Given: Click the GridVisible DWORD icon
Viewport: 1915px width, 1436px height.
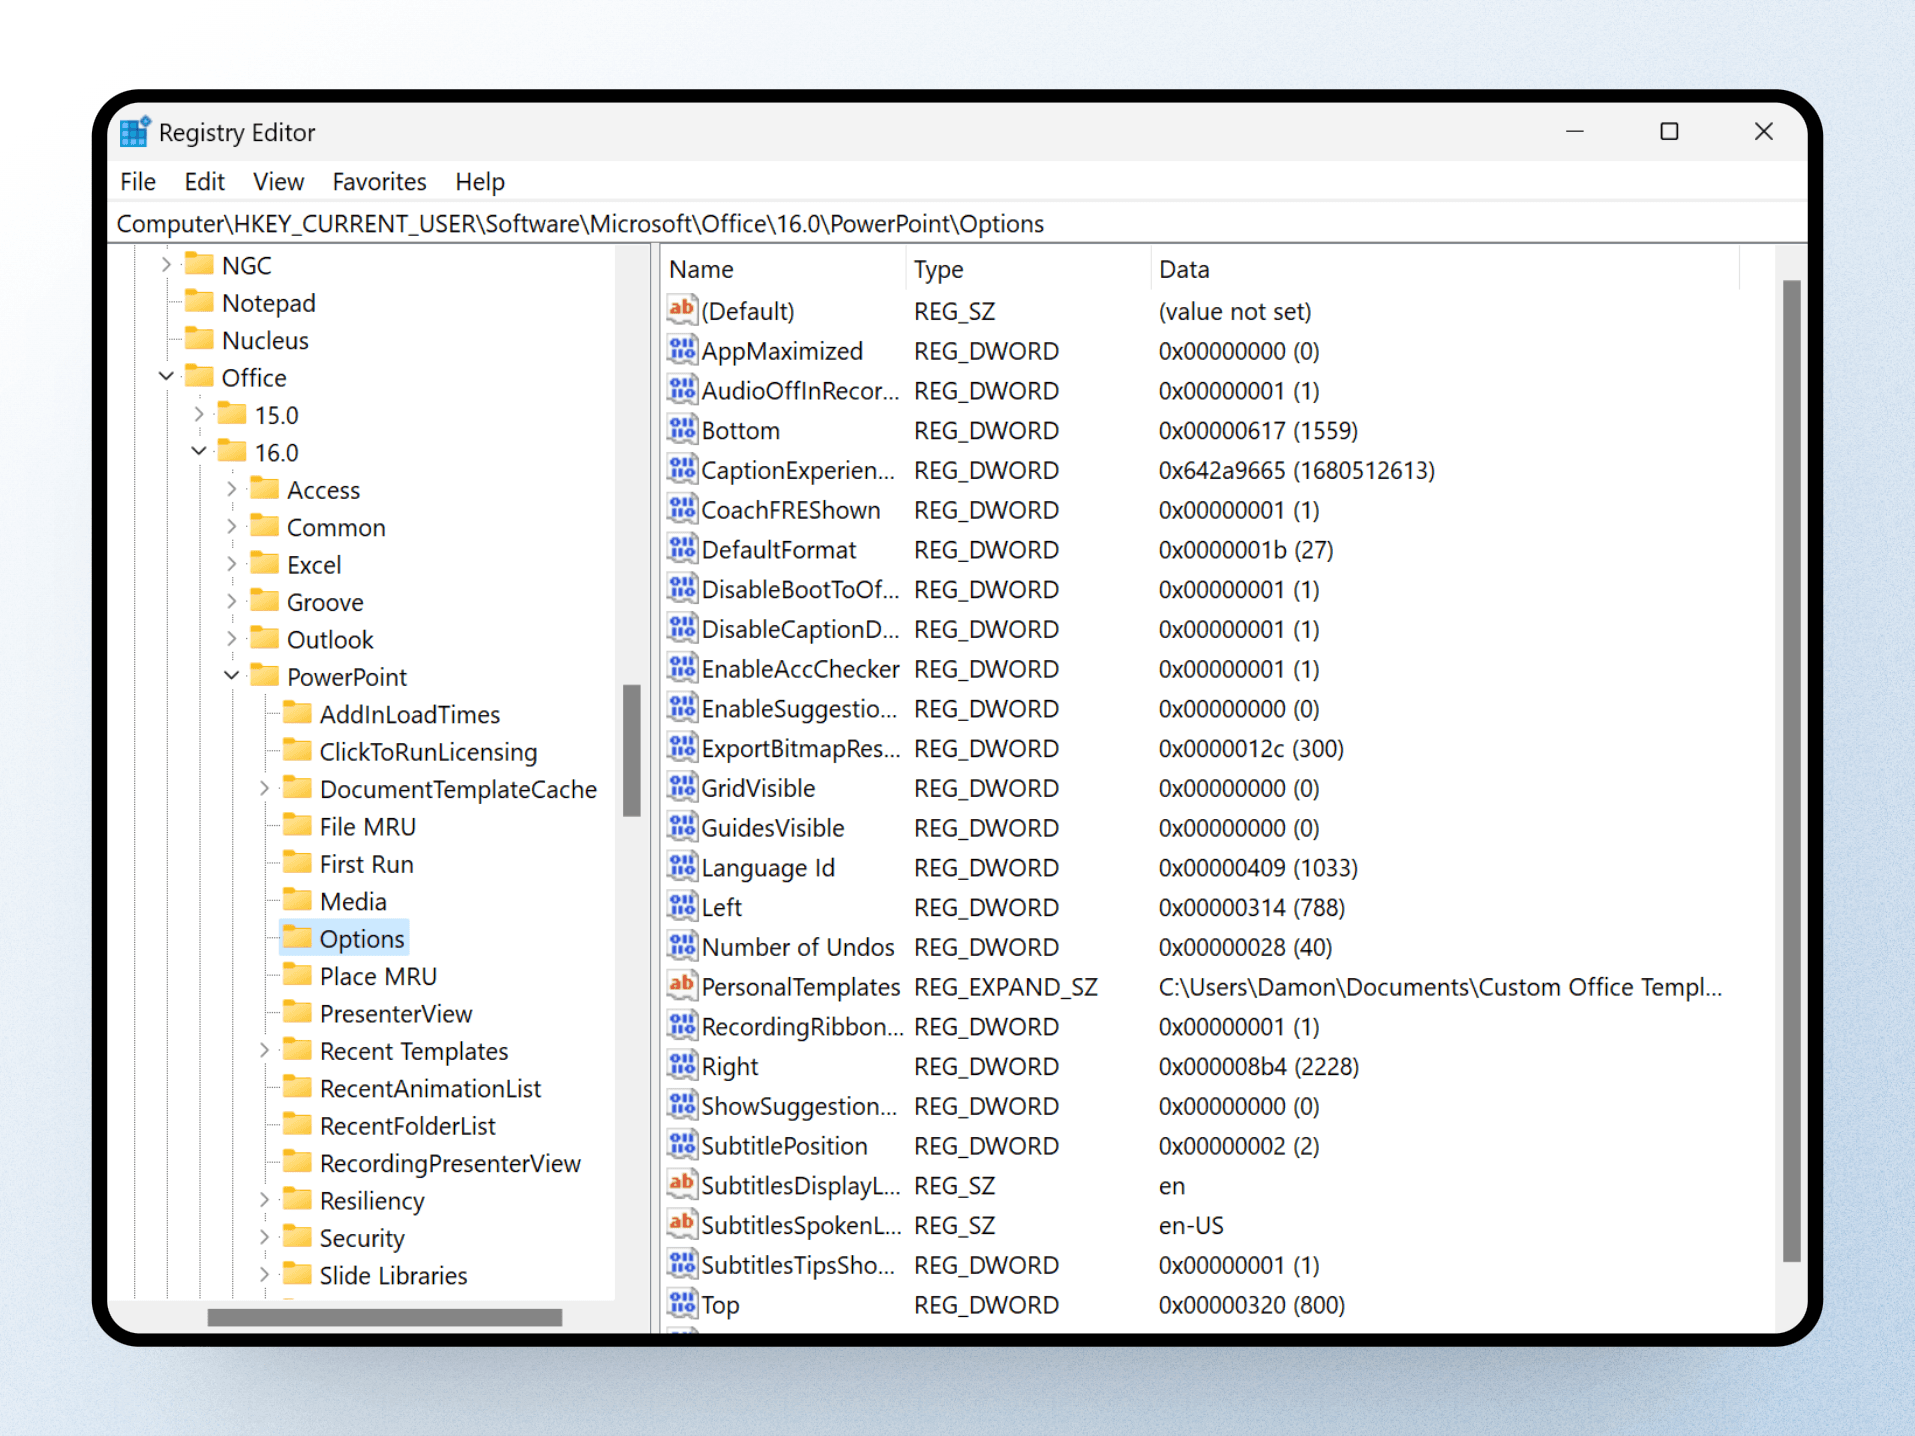Looking at the screenshot, I should (682, 787).
